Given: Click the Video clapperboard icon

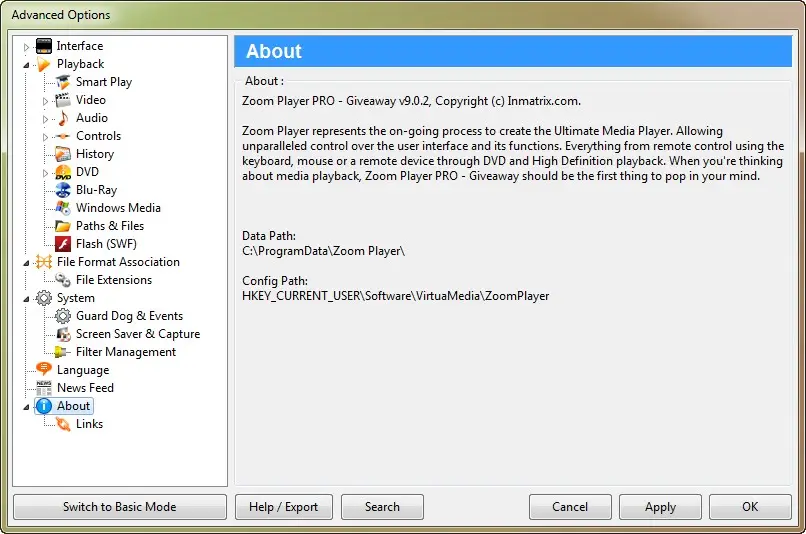Looking at the screenshot, I should tap(63, 100).
